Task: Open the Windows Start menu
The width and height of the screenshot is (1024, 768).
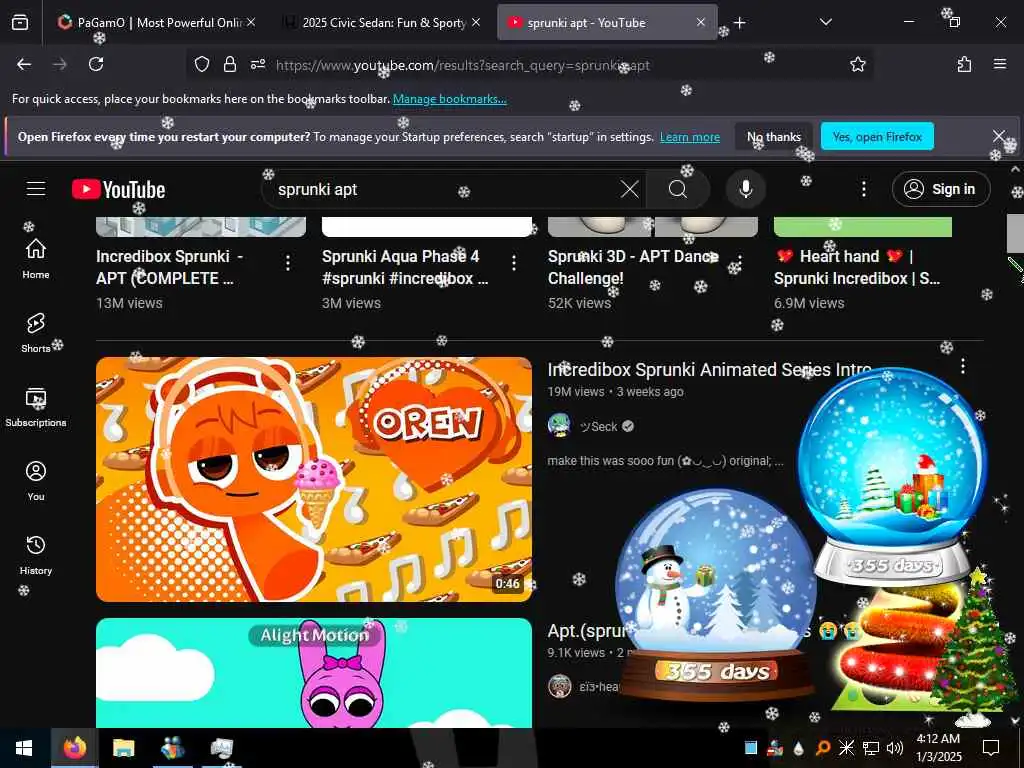Action: tap(24, 748)
